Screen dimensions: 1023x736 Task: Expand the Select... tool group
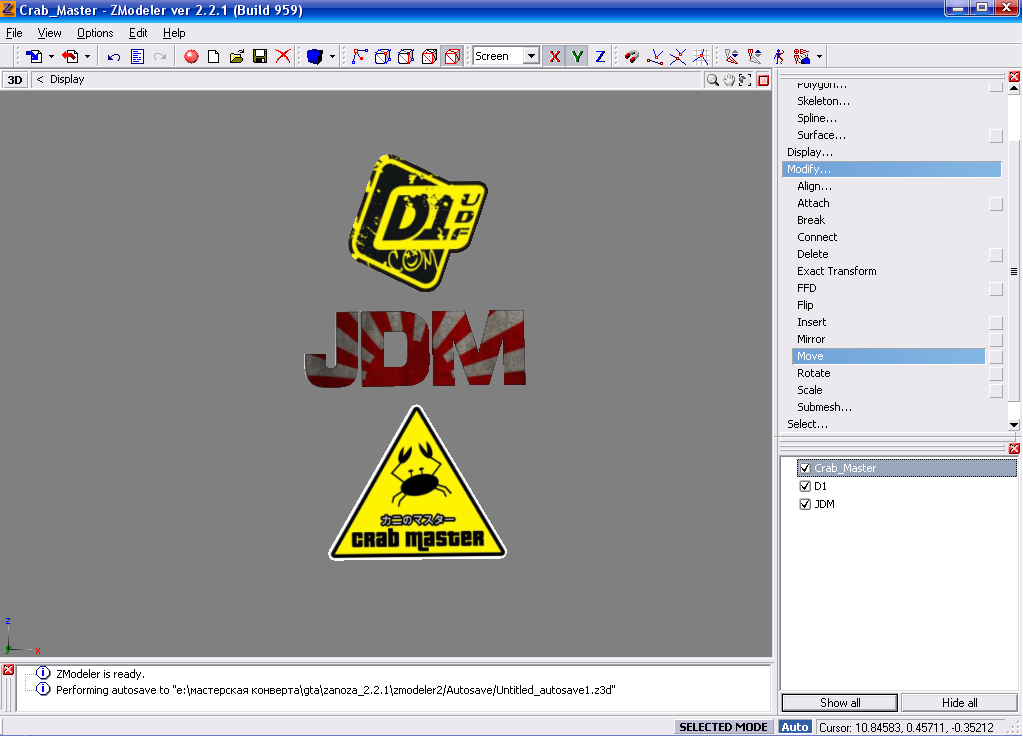(x=808, y=424)
